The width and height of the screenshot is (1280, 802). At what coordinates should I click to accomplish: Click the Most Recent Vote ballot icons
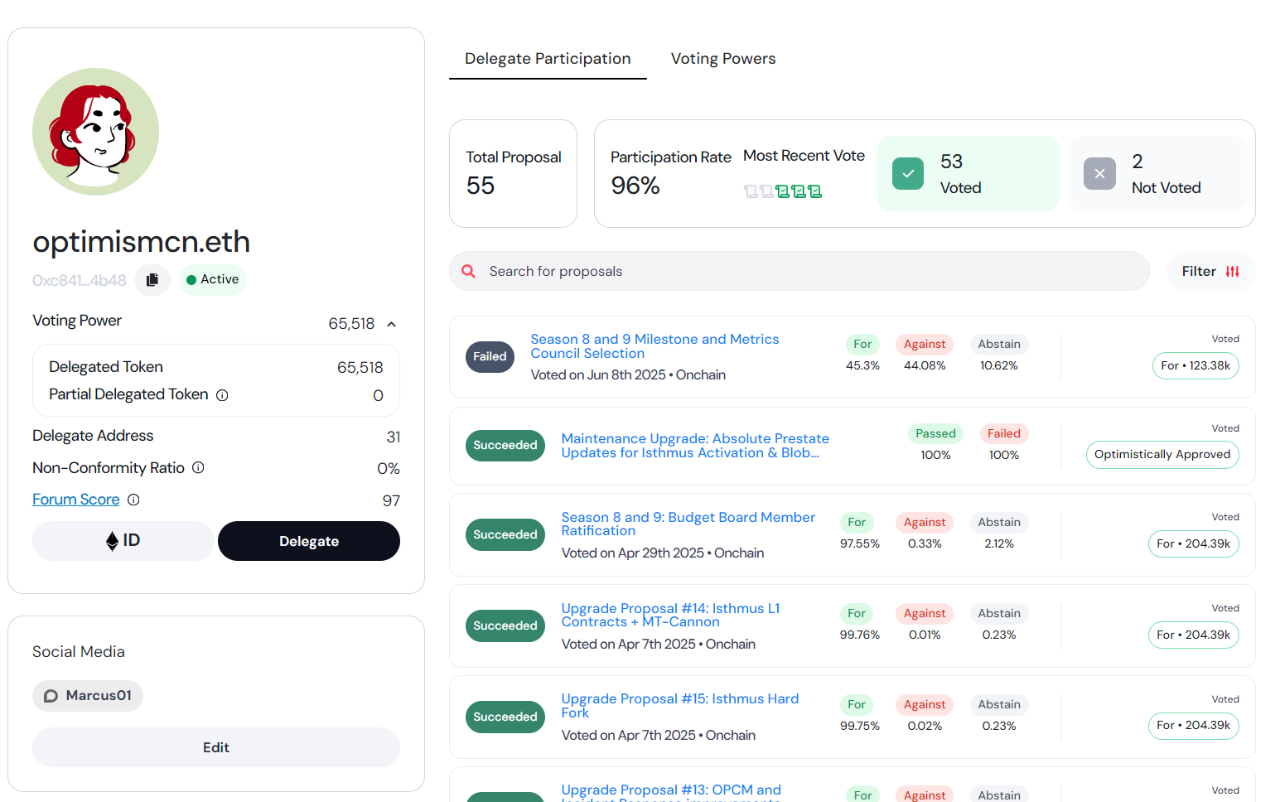click(783, 191)
